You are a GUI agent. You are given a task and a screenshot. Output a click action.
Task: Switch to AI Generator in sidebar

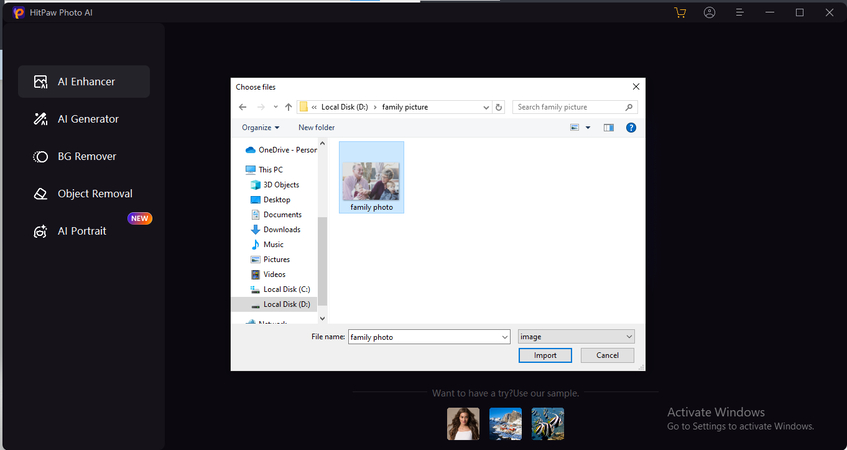[x=84, y=119]
